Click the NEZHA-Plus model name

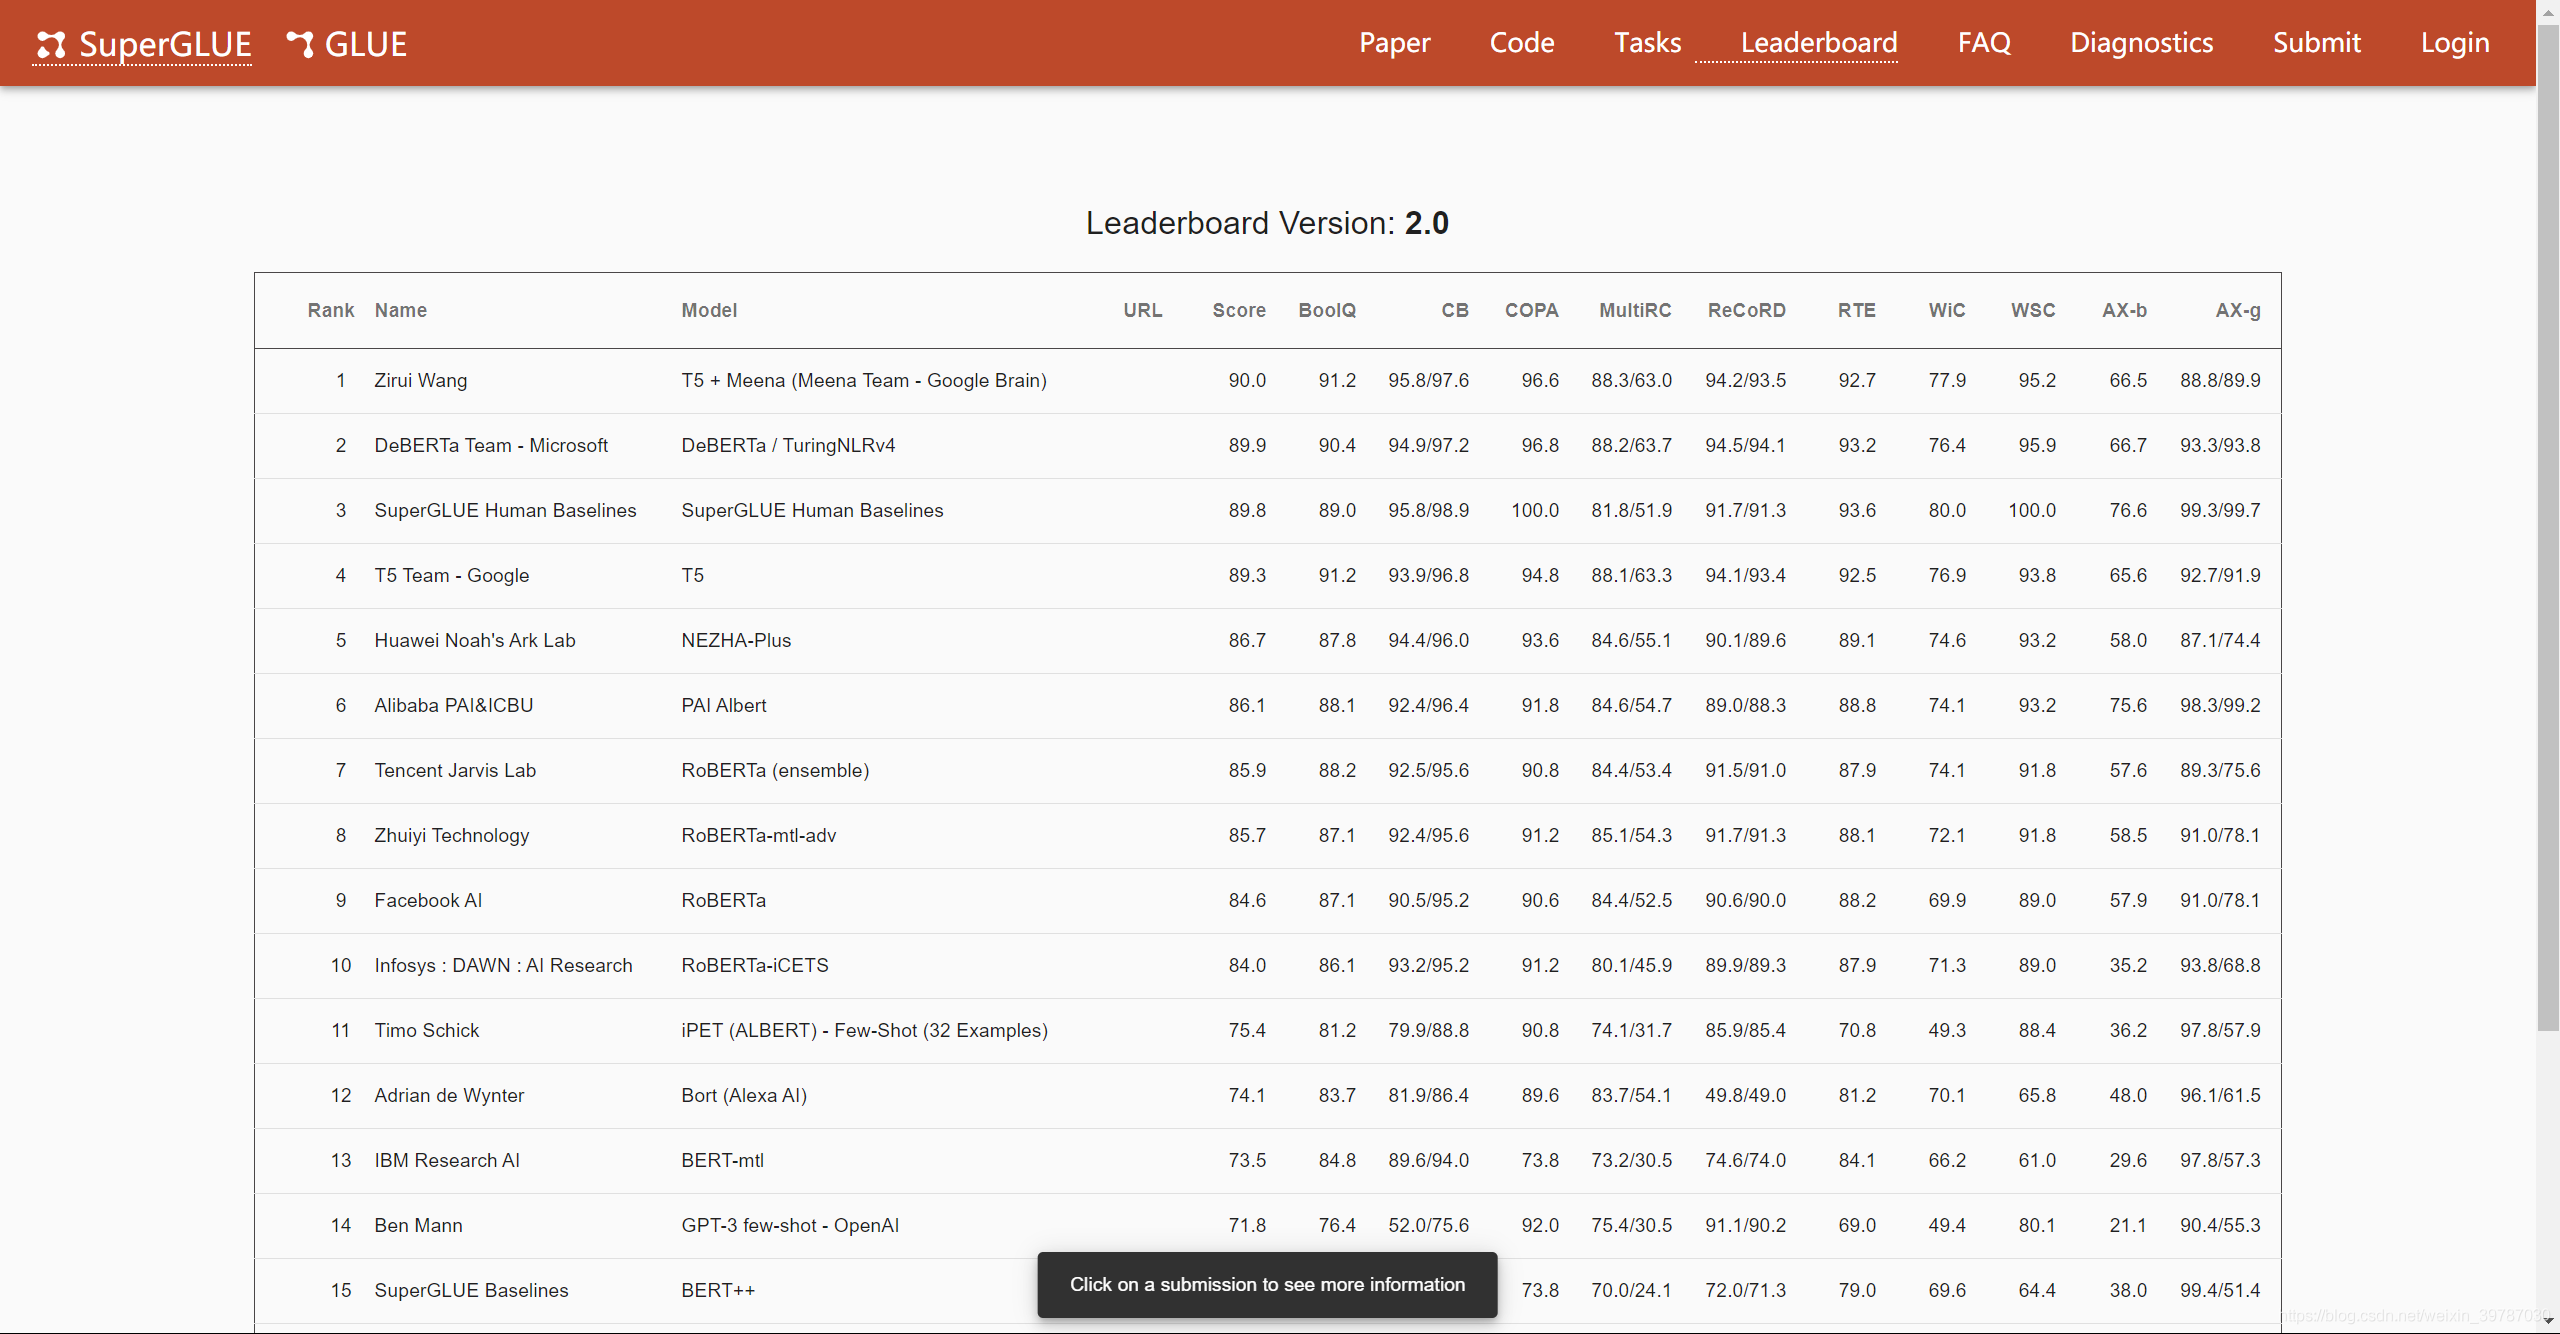[x=736, y=640]
